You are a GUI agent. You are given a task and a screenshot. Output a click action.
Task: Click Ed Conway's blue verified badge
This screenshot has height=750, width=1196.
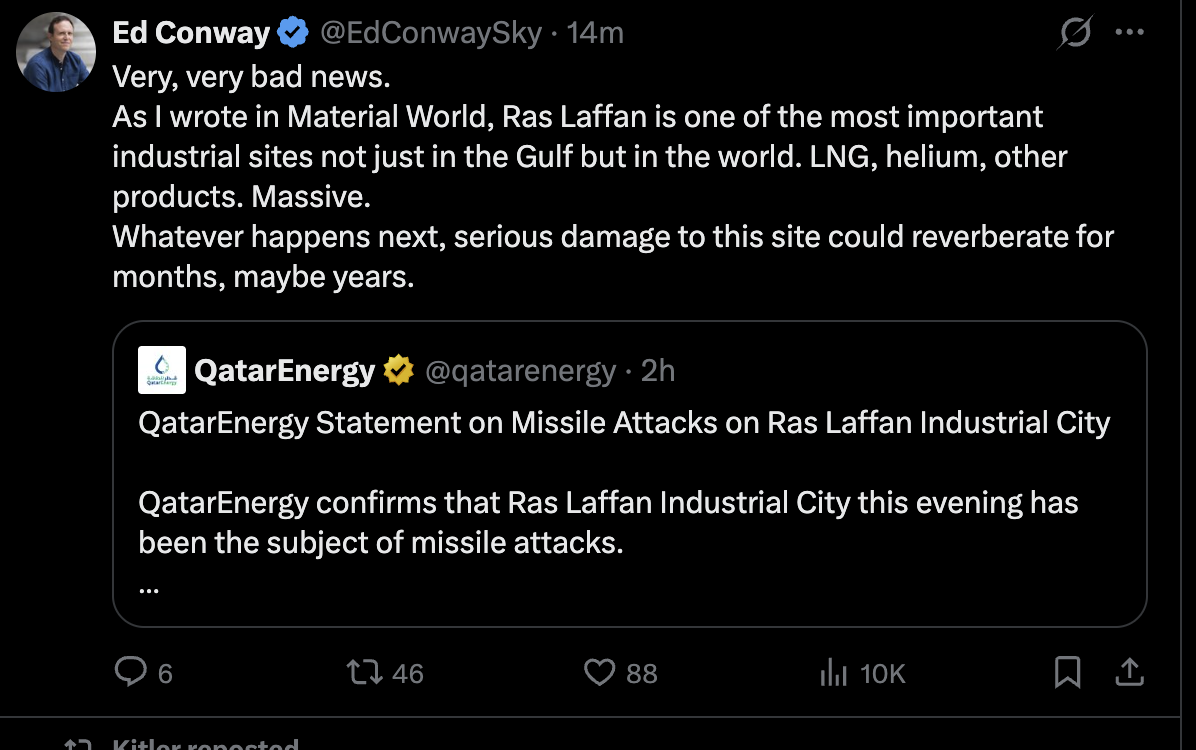click(293, 33)
